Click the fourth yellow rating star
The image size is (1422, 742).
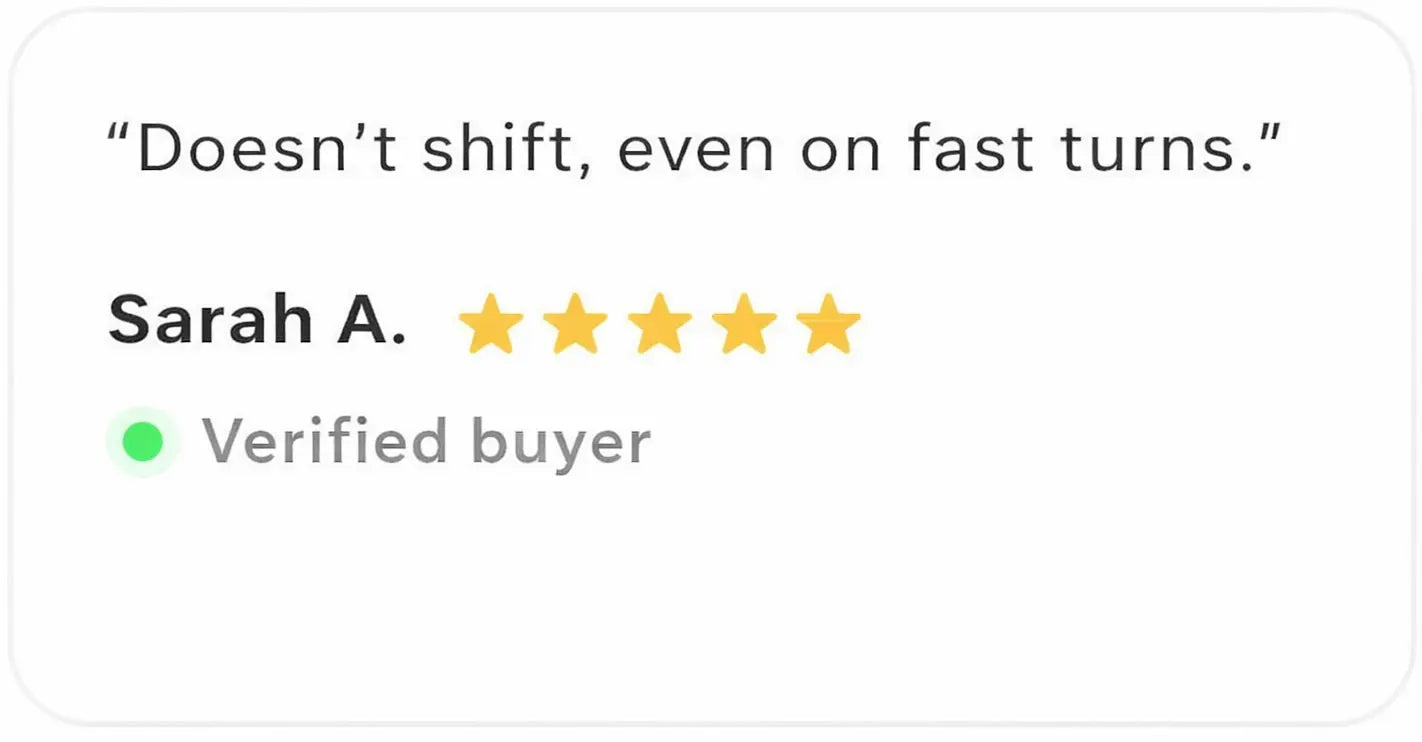(744, 324)
